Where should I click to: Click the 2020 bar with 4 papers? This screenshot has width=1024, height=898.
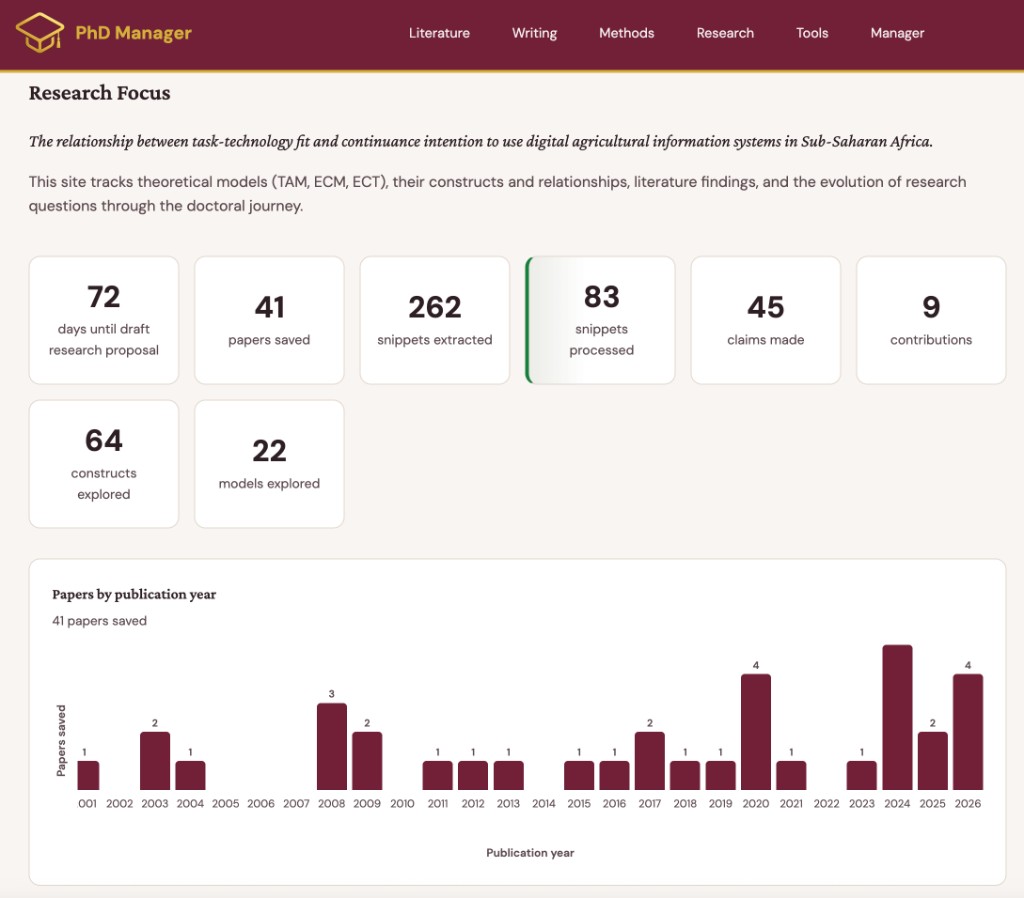tap(756, 732)
